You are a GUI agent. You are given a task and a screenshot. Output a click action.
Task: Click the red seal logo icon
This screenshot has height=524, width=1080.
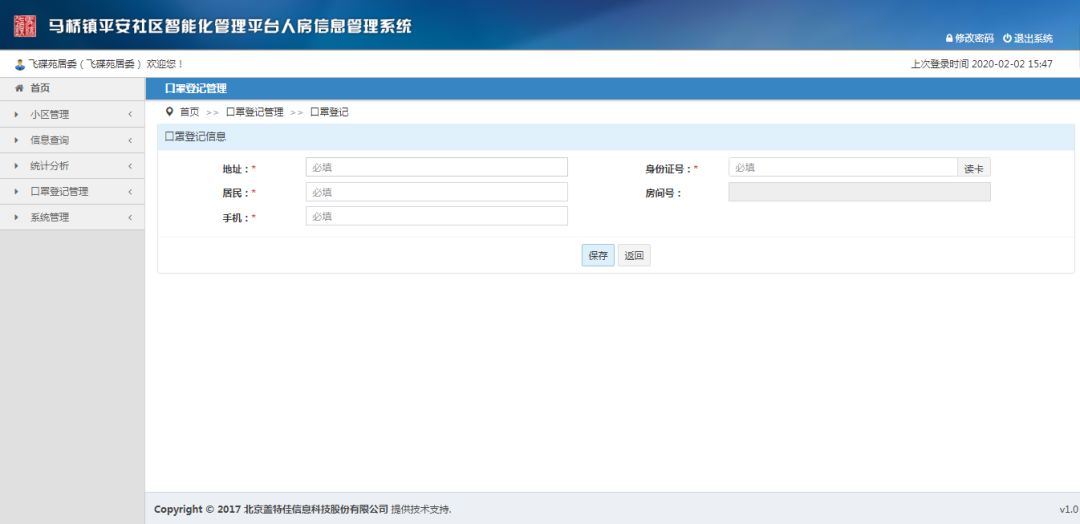click(x=25, y=26)
